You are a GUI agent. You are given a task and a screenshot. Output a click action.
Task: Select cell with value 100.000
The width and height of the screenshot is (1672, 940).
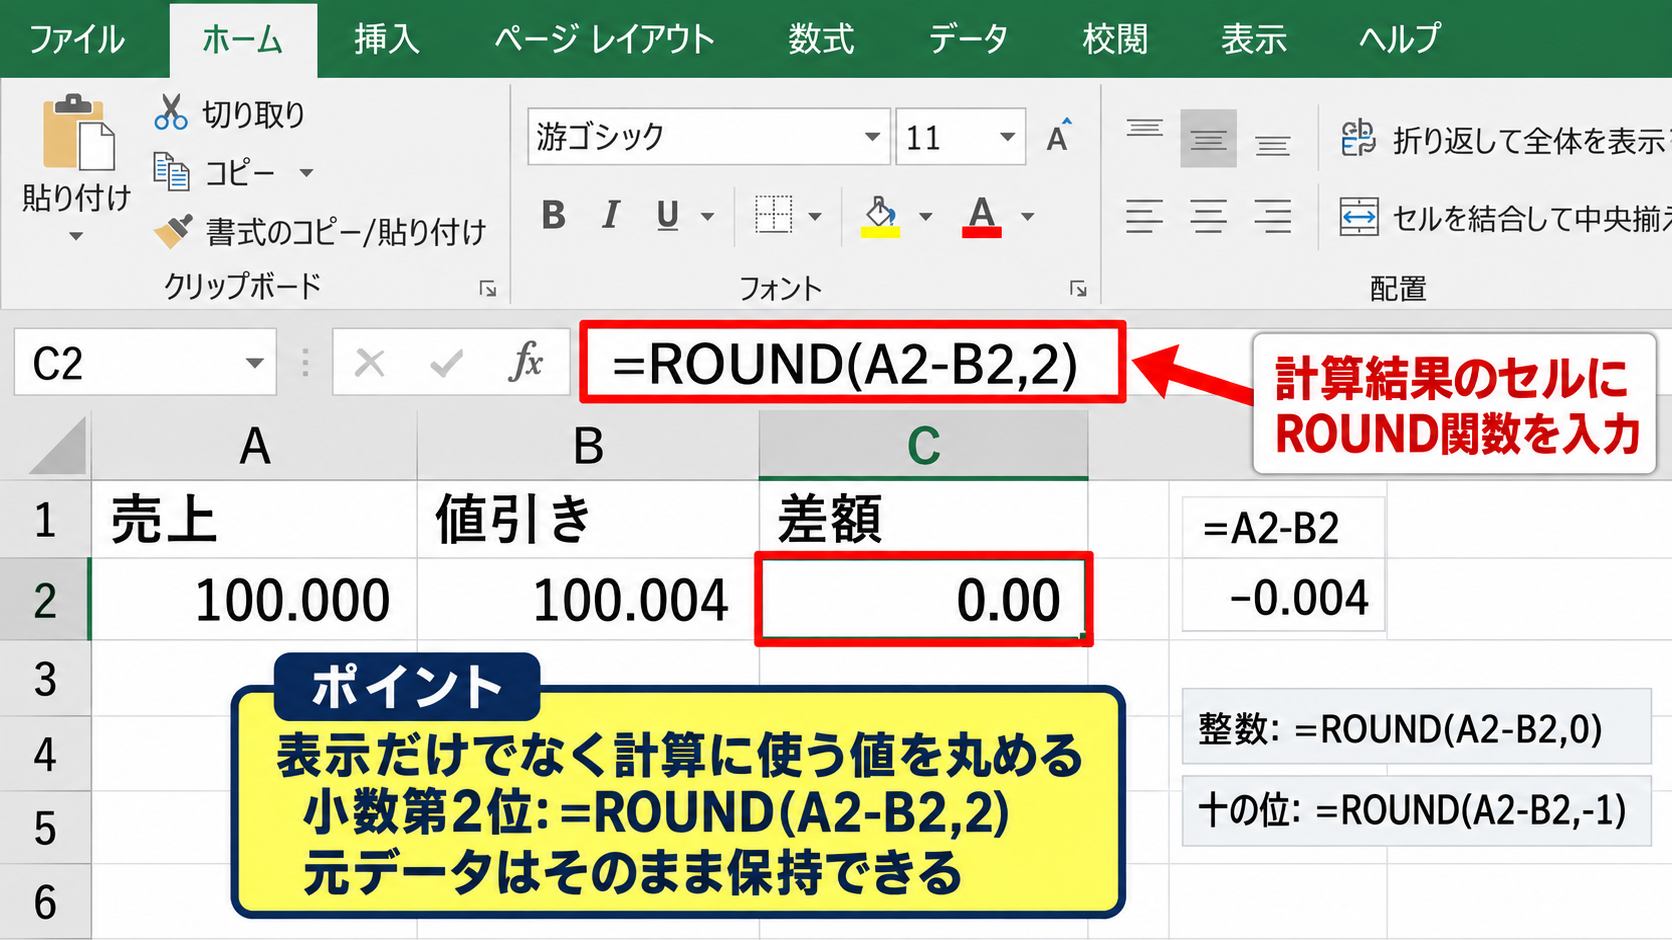pyautogui.click(x=254, y=600)
